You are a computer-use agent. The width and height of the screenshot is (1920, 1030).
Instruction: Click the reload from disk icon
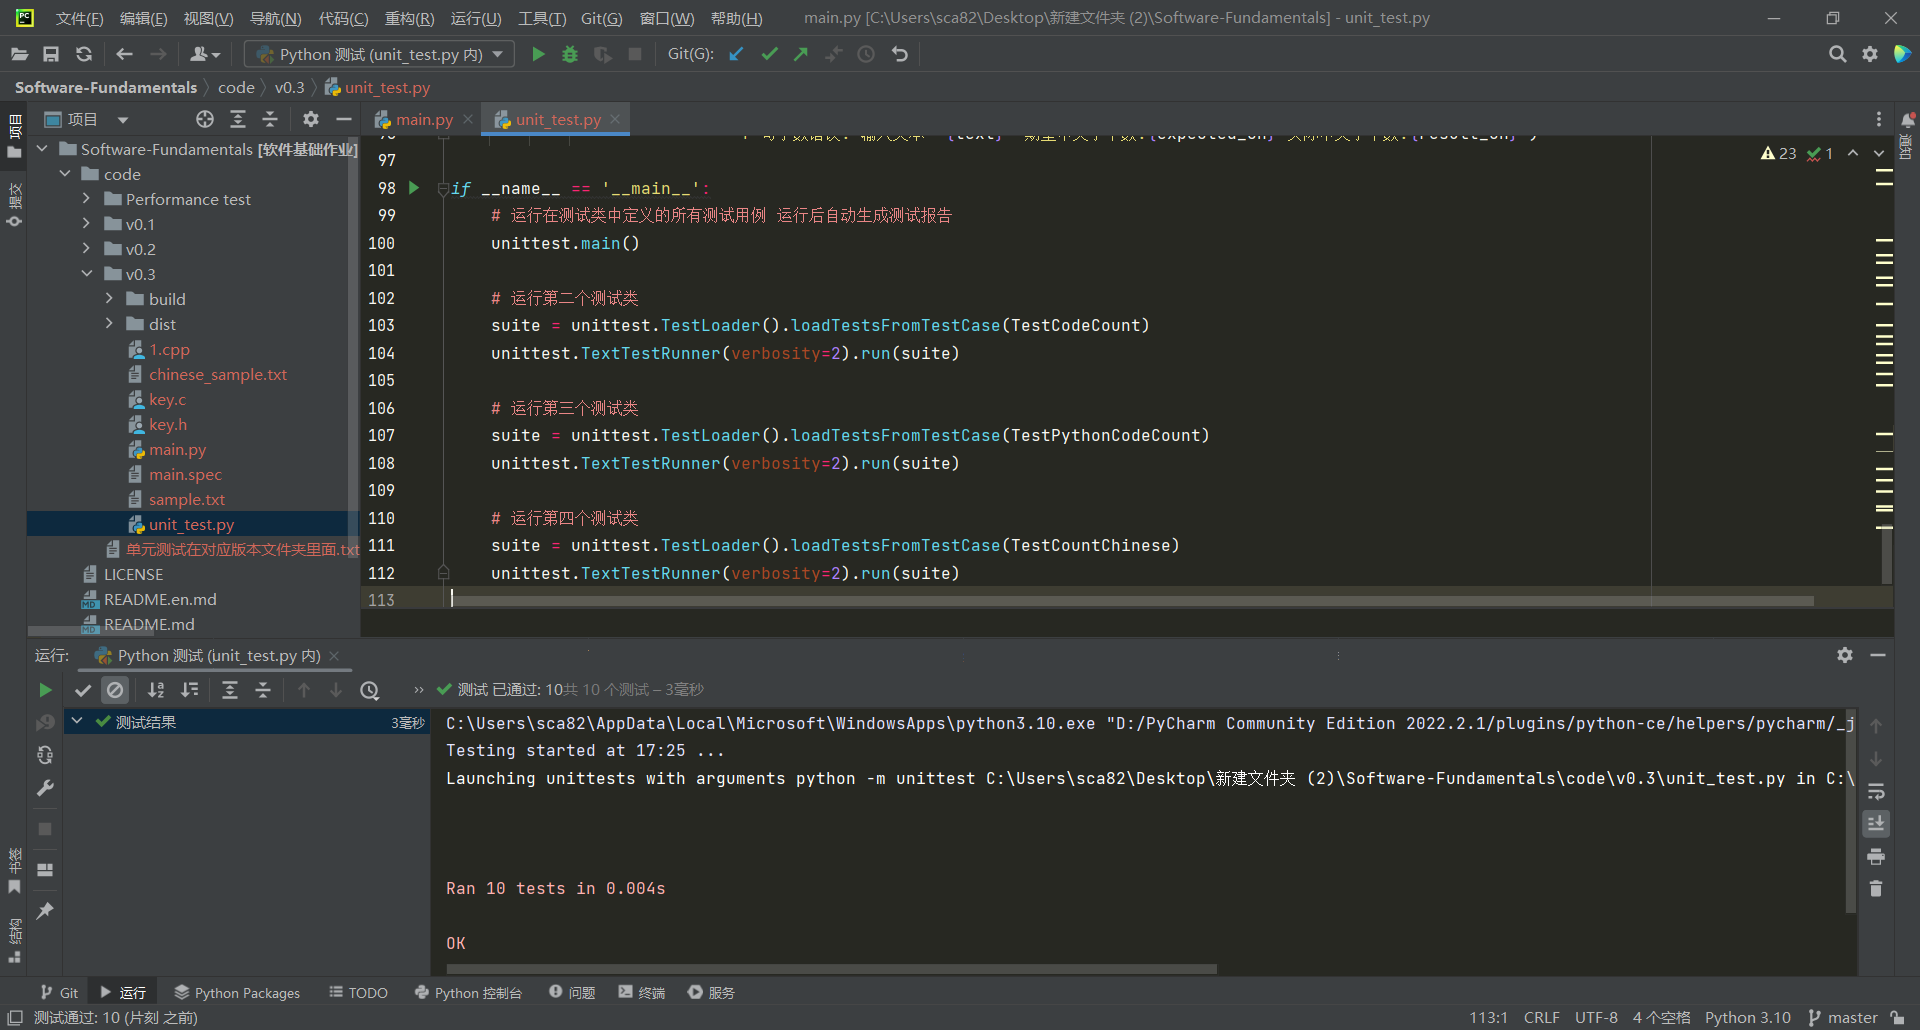pos(84,54)
